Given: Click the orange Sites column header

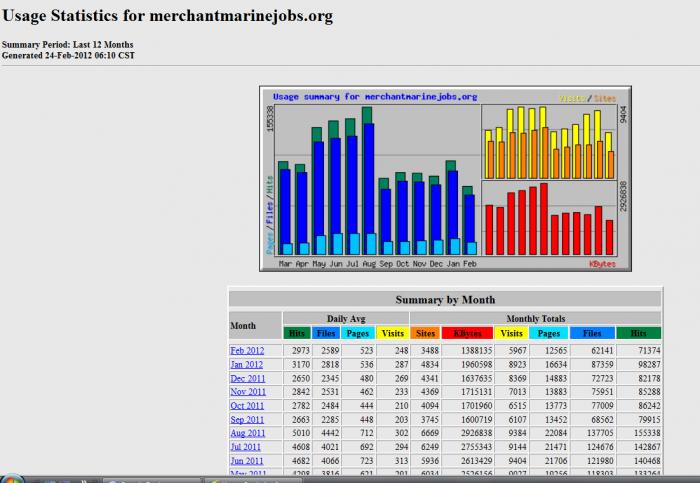Looking at the screenshot, I should click(425, 333).
